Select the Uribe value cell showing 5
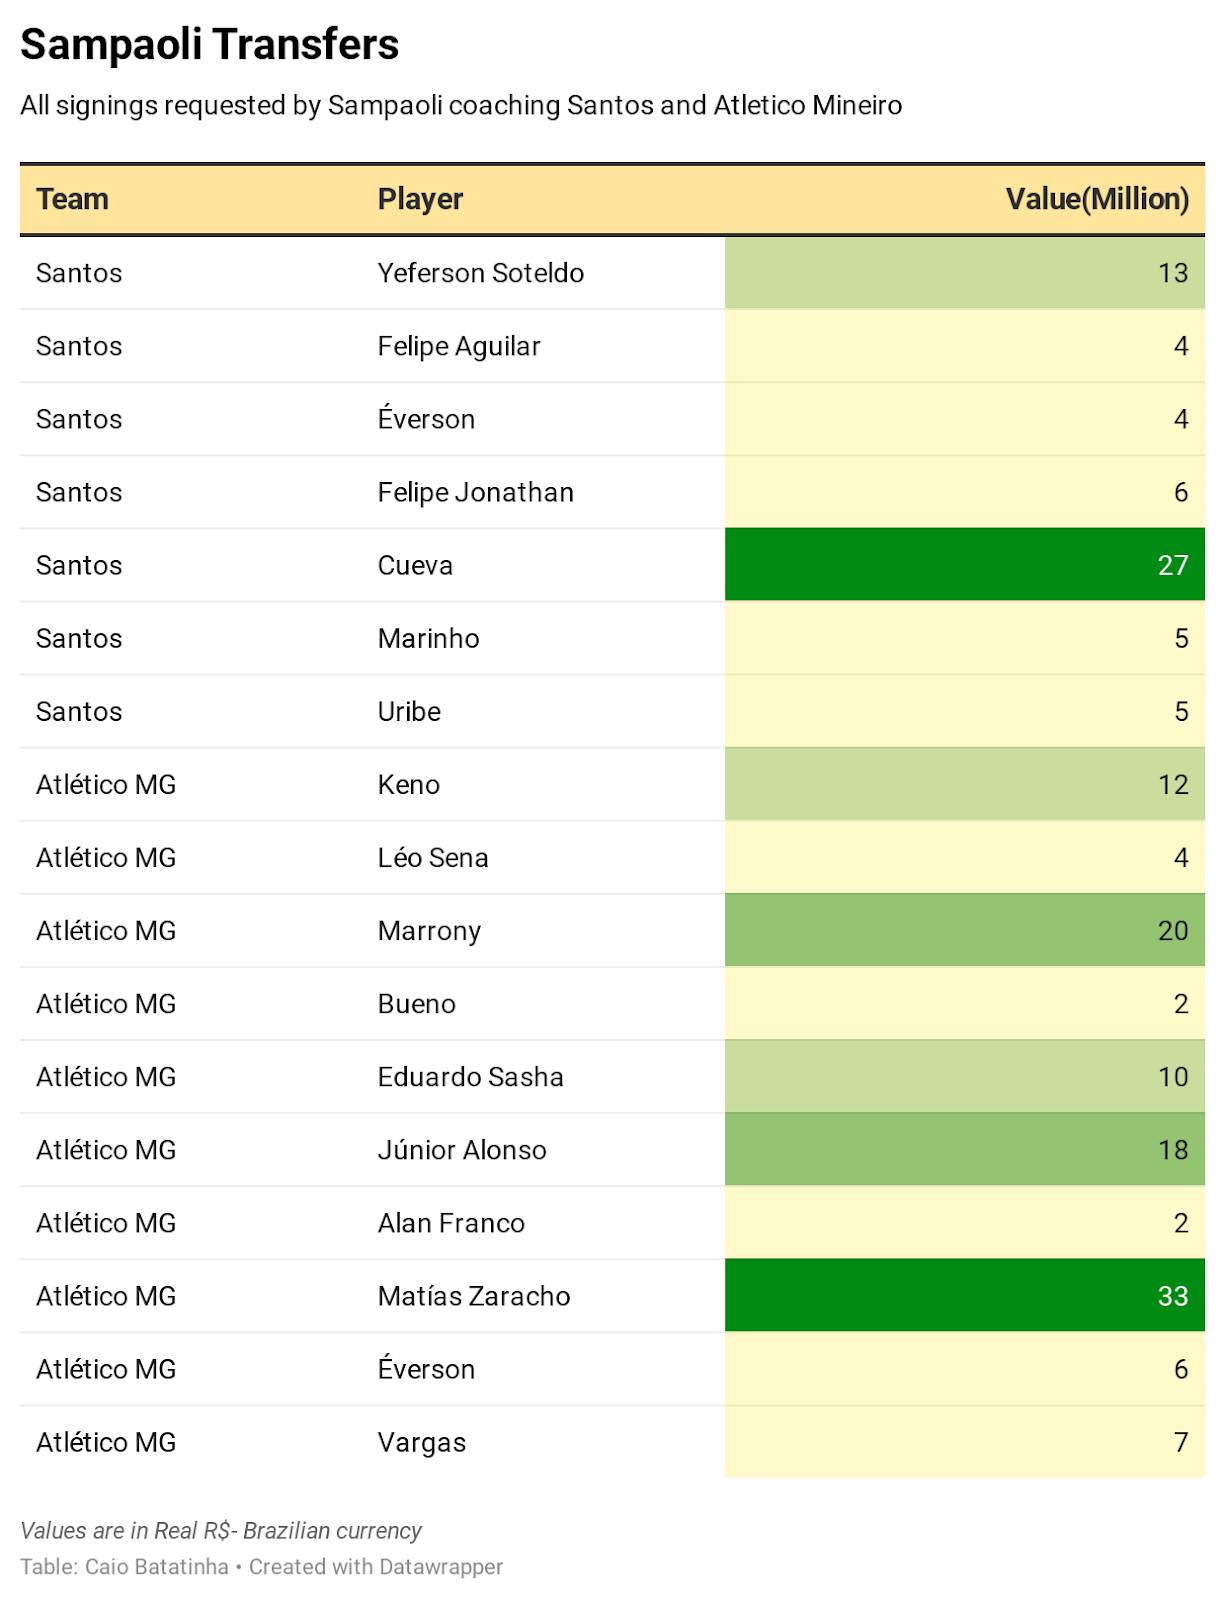The height and width of the screenshot is (1600, 1225). 964,712
